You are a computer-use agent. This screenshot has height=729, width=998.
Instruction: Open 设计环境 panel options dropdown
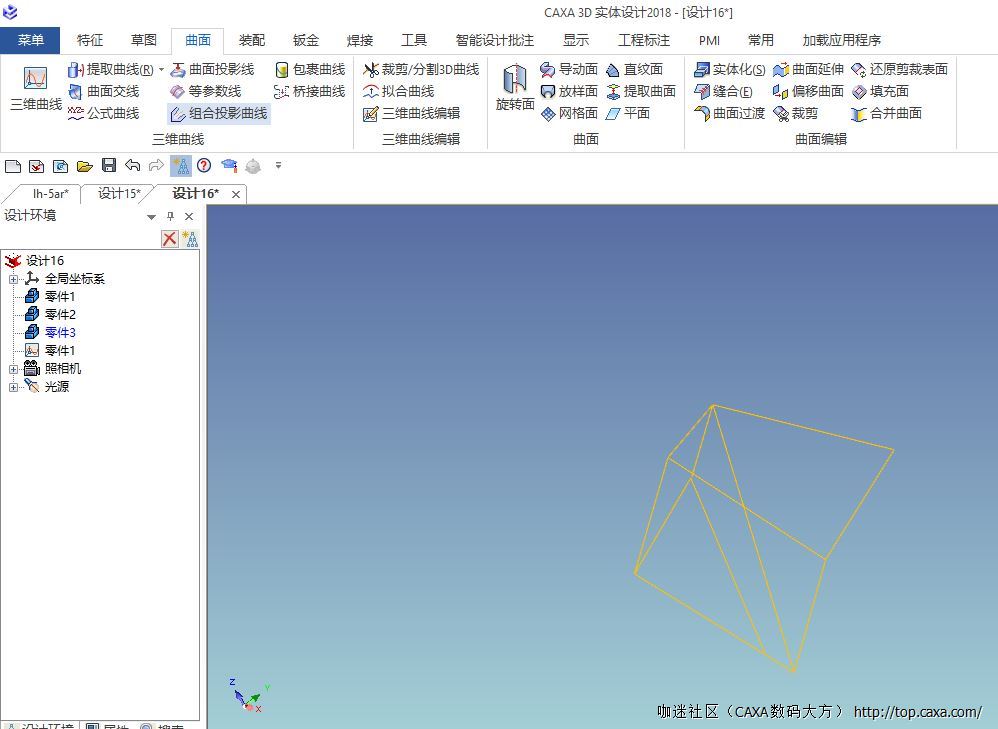tap(151, 216)
